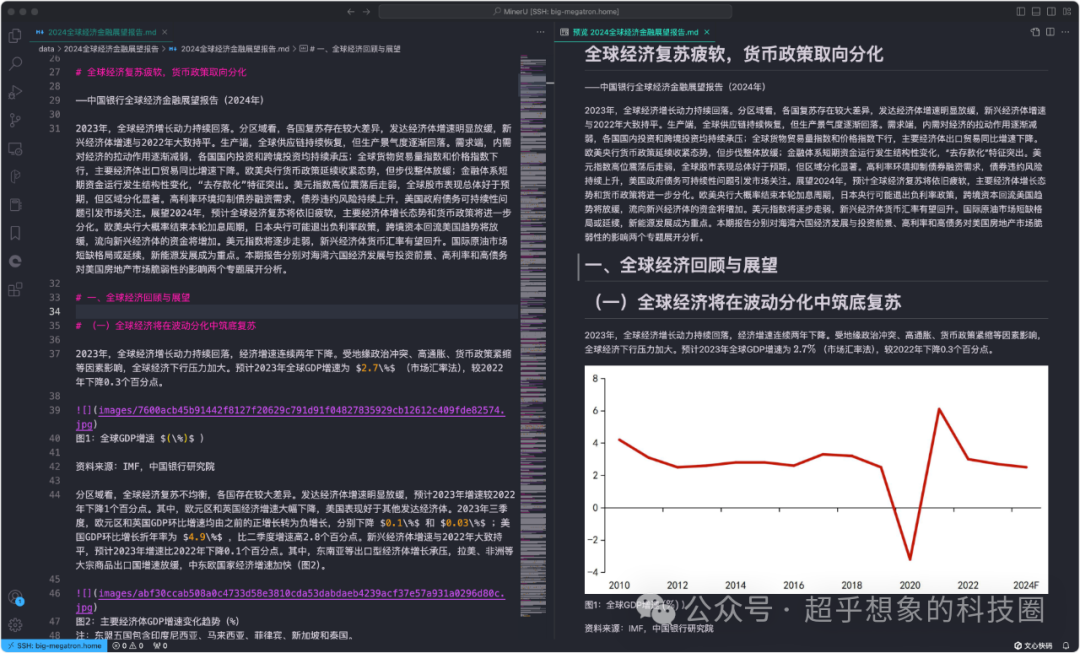The width and height of the screenshot is (1080, 653).
Task: Open the Extensions view
Action: pyautogui.click(x=13, y=289)
